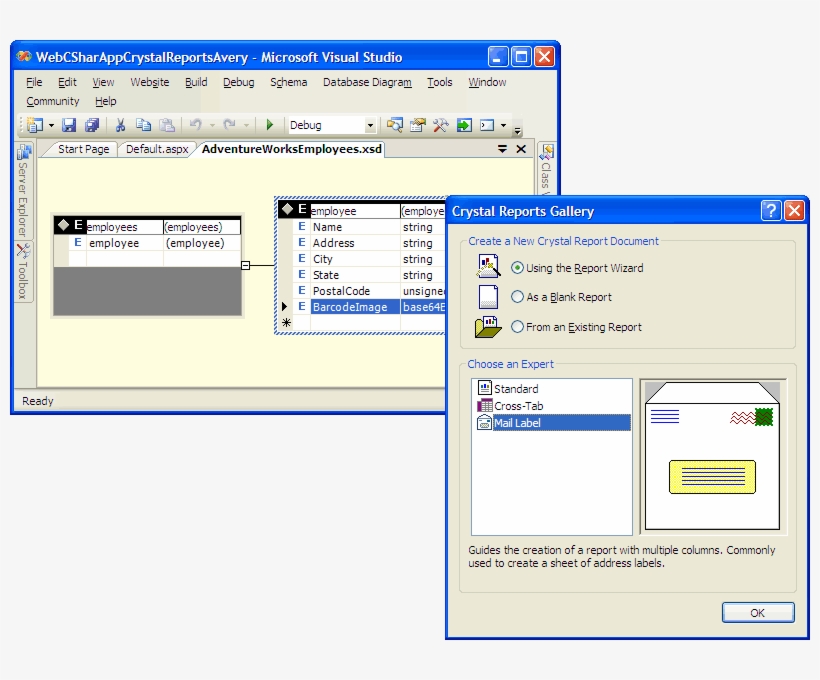Open the Build menu

click(x=196, y=82)
